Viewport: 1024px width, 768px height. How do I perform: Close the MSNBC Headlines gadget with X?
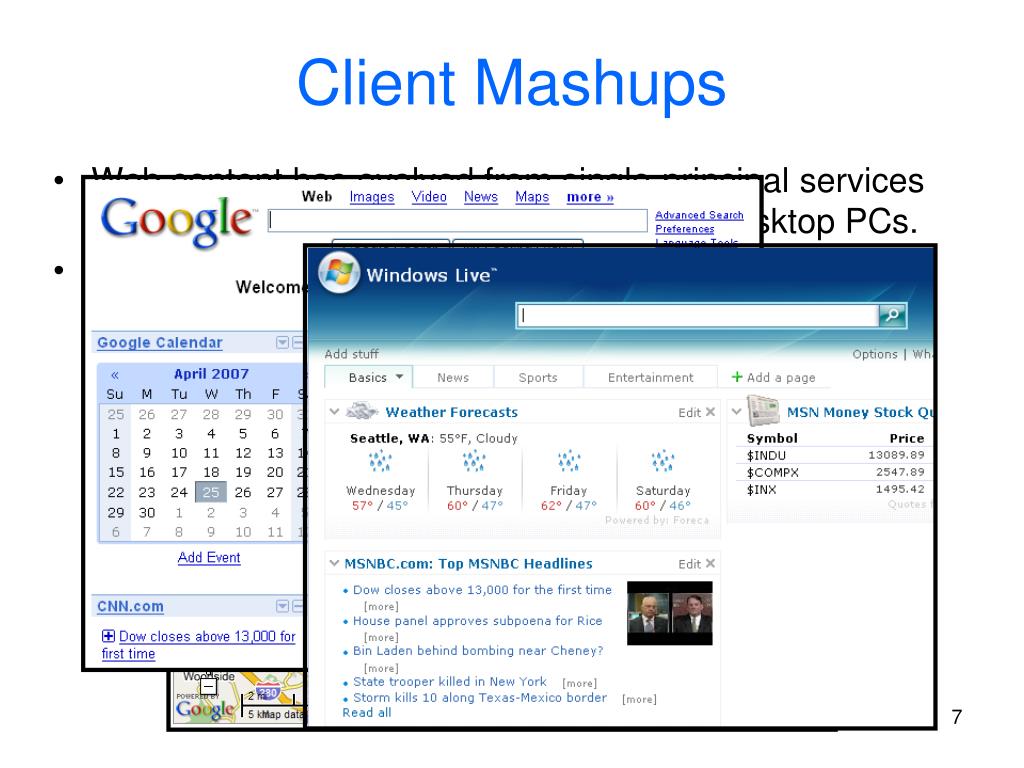tap(711, 563)
